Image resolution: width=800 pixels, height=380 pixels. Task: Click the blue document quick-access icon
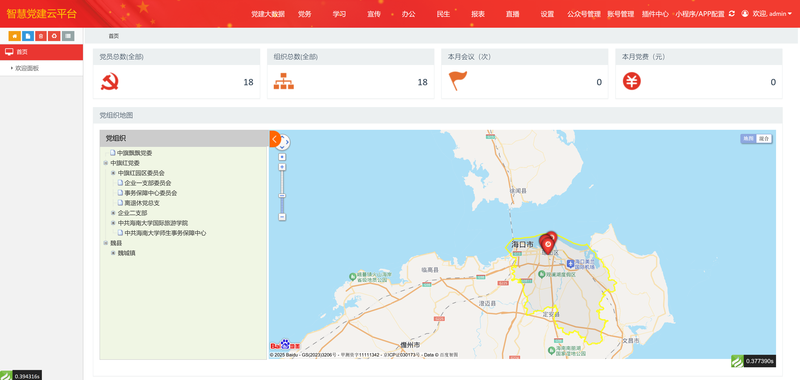28,36
